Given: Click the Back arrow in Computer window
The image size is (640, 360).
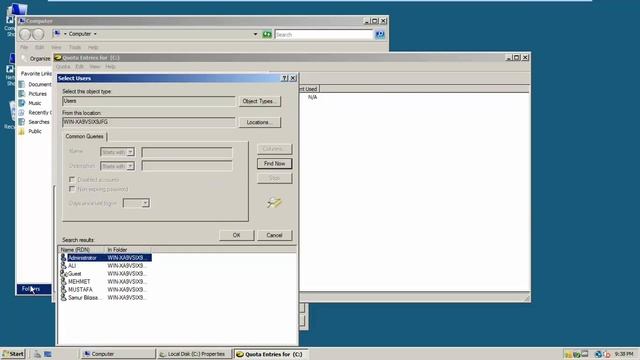Looking at the screenshot, I should (x=25, y=34).
